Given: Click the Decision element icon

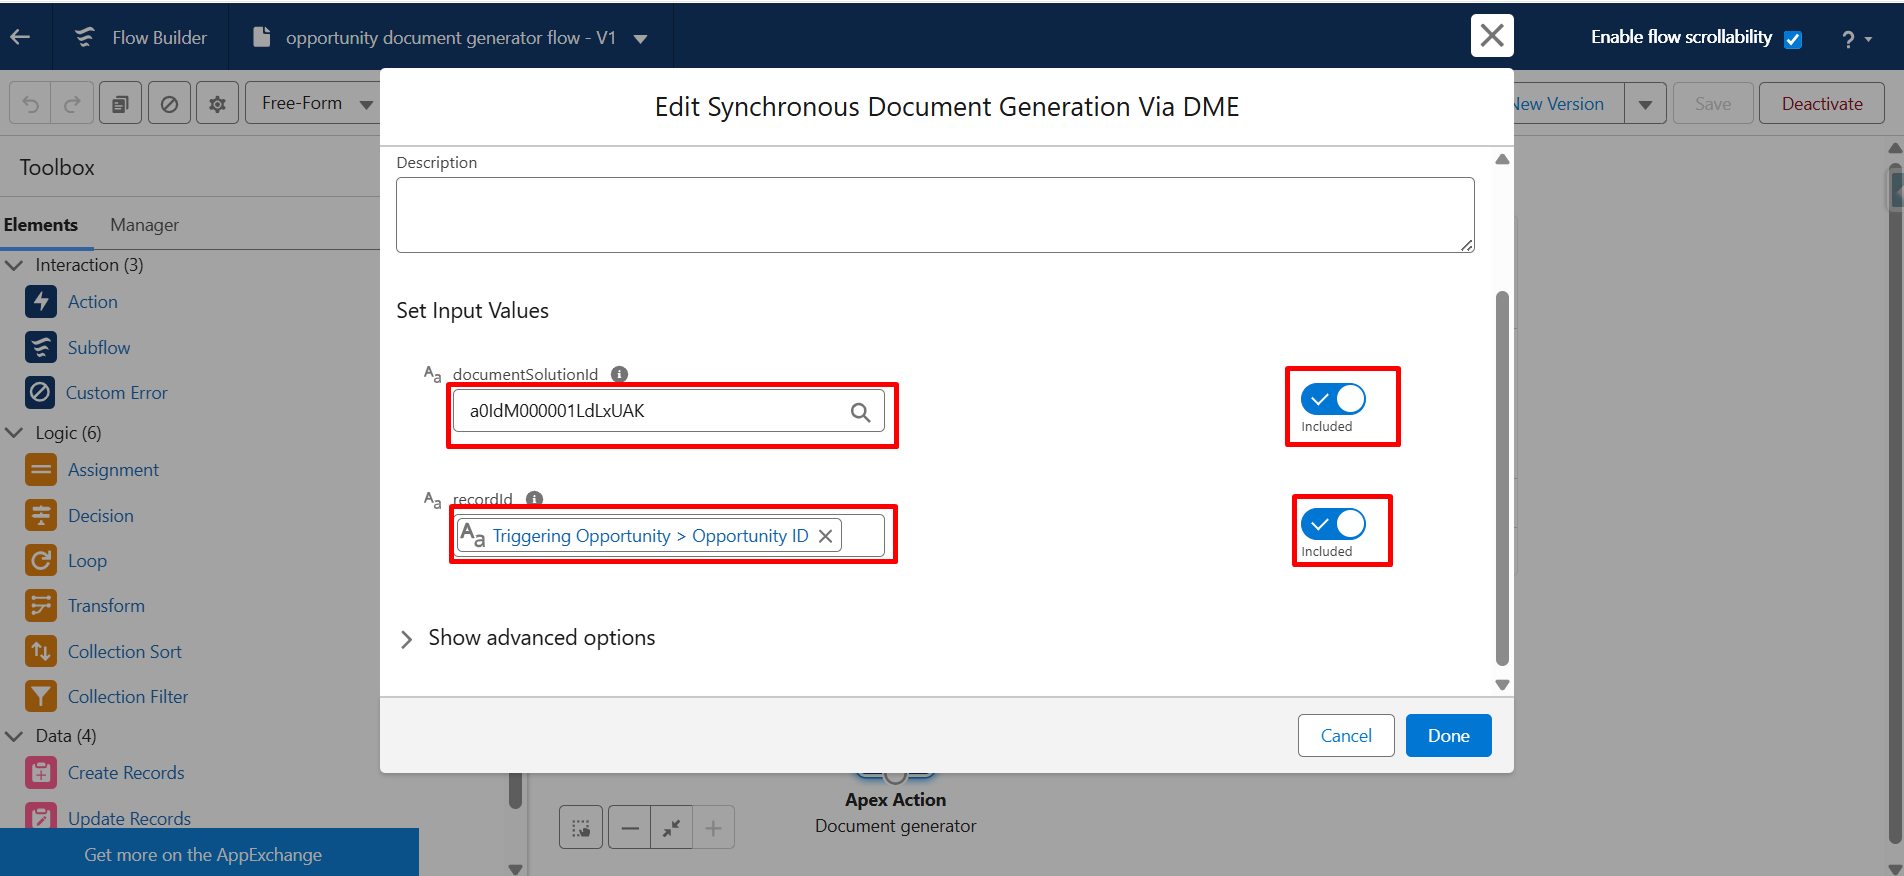Looking at the screenshot, I should tap(41, 515).
